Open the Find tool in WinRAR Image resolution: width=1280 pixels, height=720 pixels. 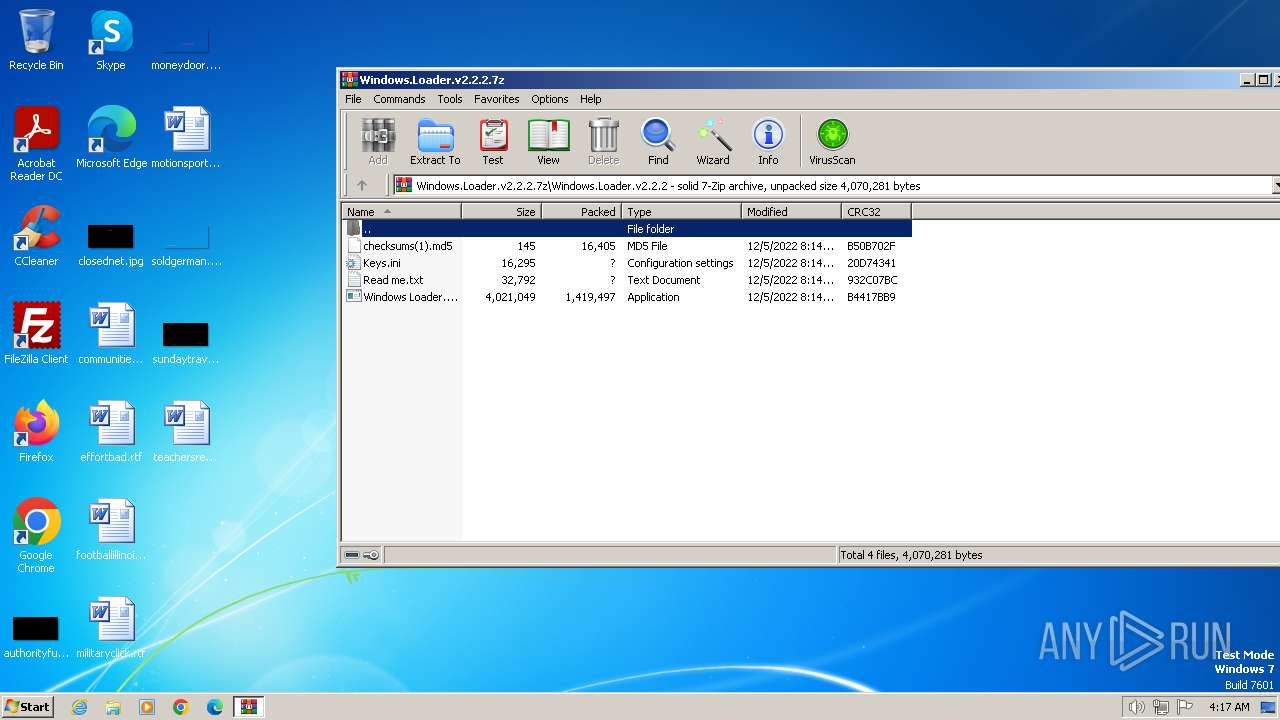(x=658, y=141)
